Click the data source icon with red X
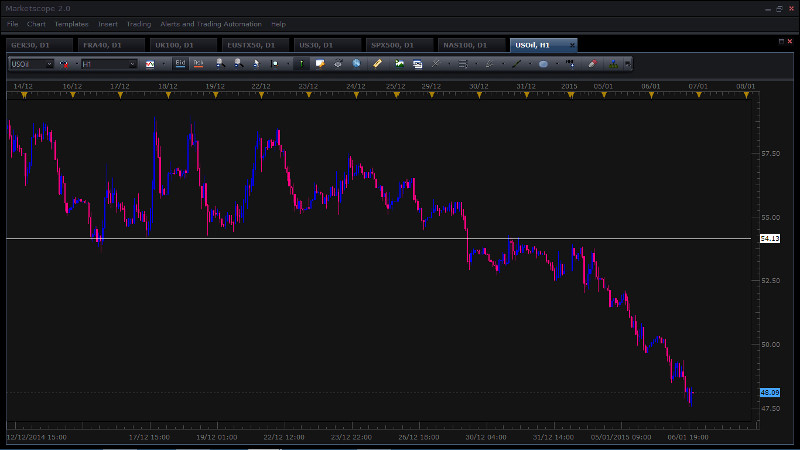 pos(64,64)
